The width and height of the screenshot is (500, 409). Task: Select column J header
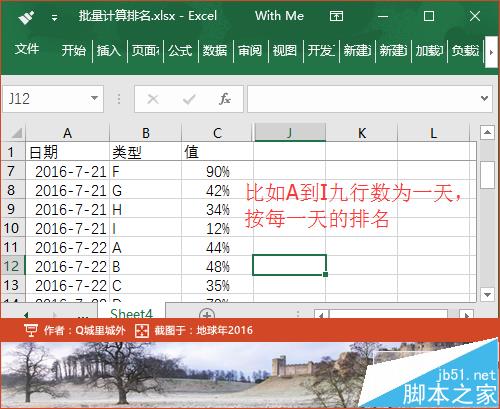[290, 133]
